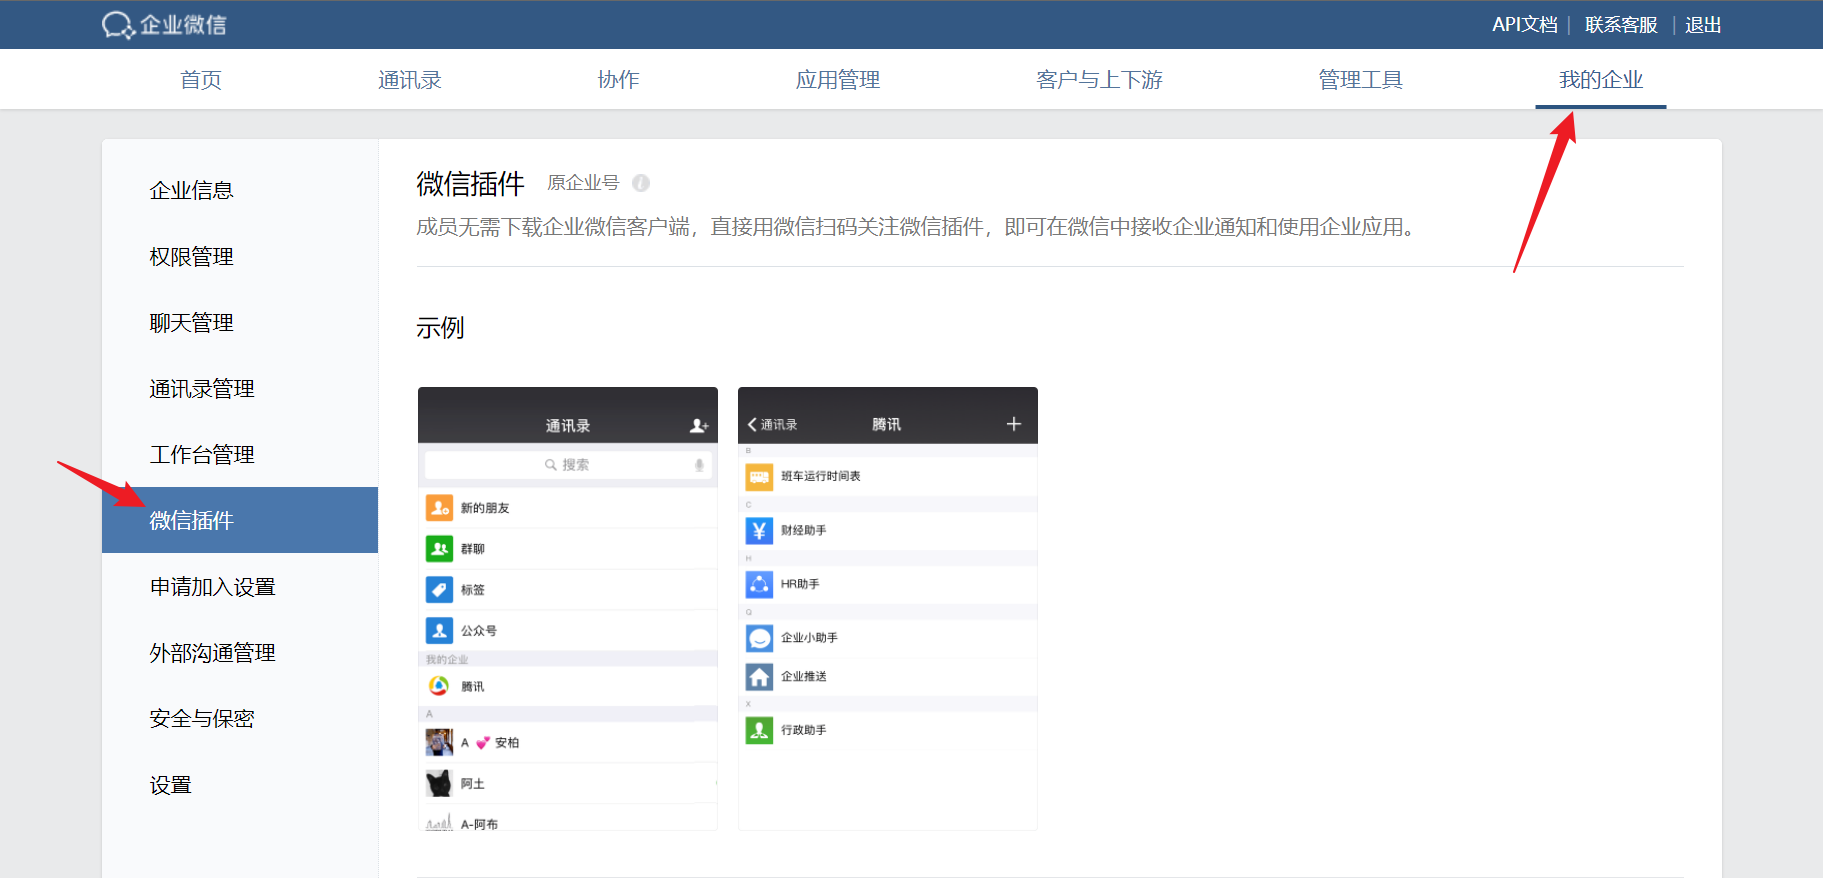Go to 应用管理 tab
The width and height of the screenshot is (1823, 878).
(838, 80)
